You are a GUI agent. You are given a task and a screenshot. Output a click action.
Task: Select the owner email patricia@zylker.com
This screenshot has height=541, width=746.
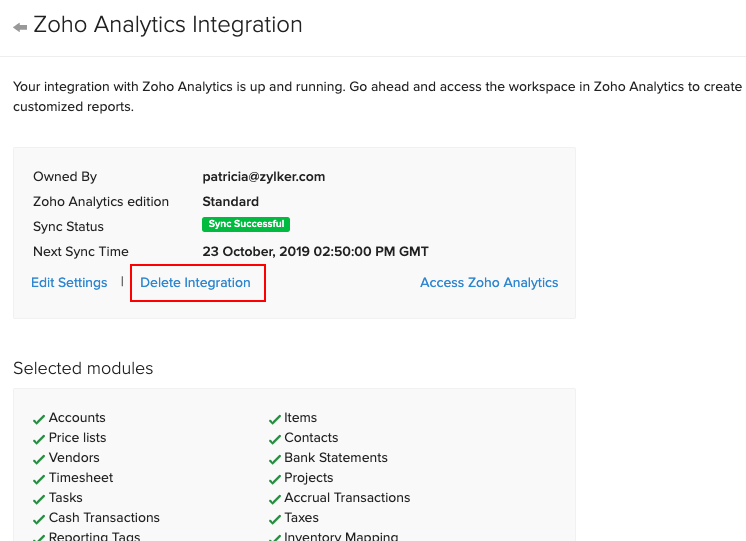coord(264,177)
